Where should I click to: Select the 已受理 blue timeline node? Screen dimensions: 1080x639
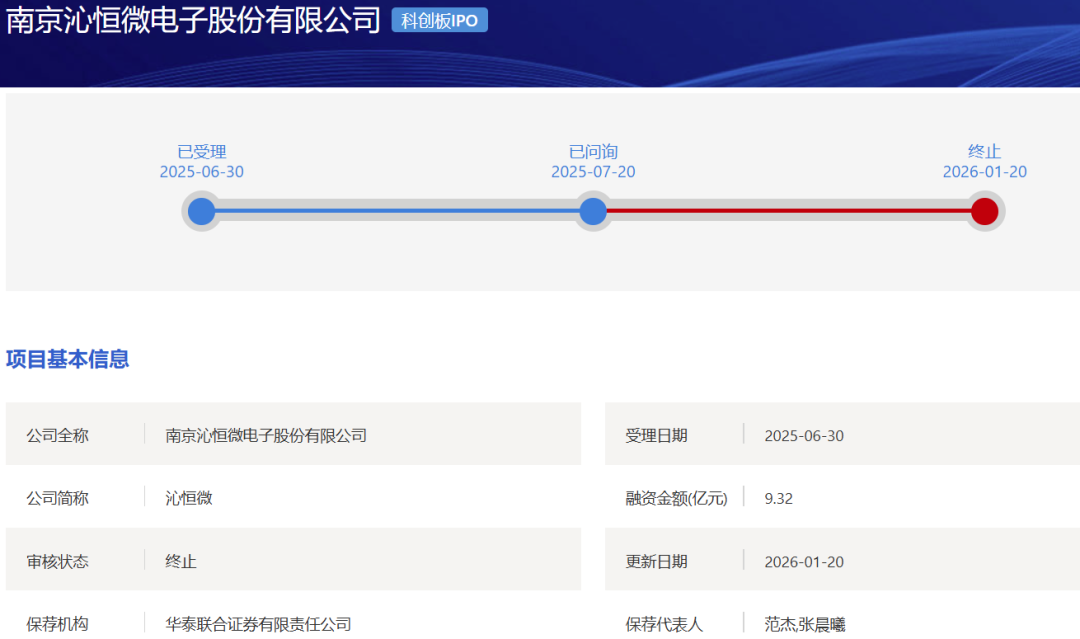[x=202, y=211]
